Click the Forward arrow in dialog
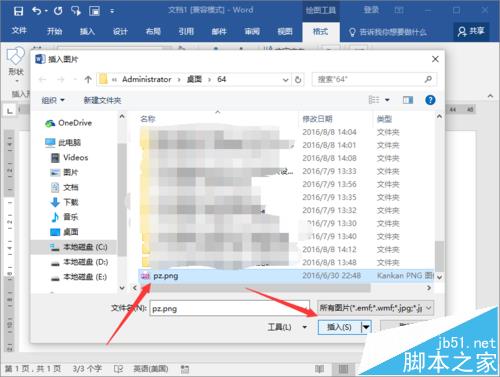Viewport: 500px width, 377px height. 61,79
